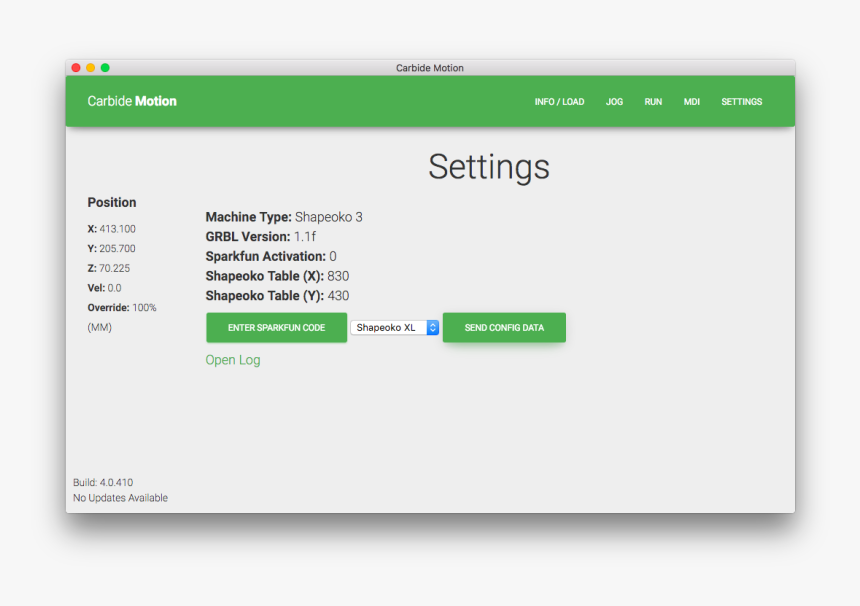
Task: Click the Override: 100% status text
Action: tap(122, 307)
